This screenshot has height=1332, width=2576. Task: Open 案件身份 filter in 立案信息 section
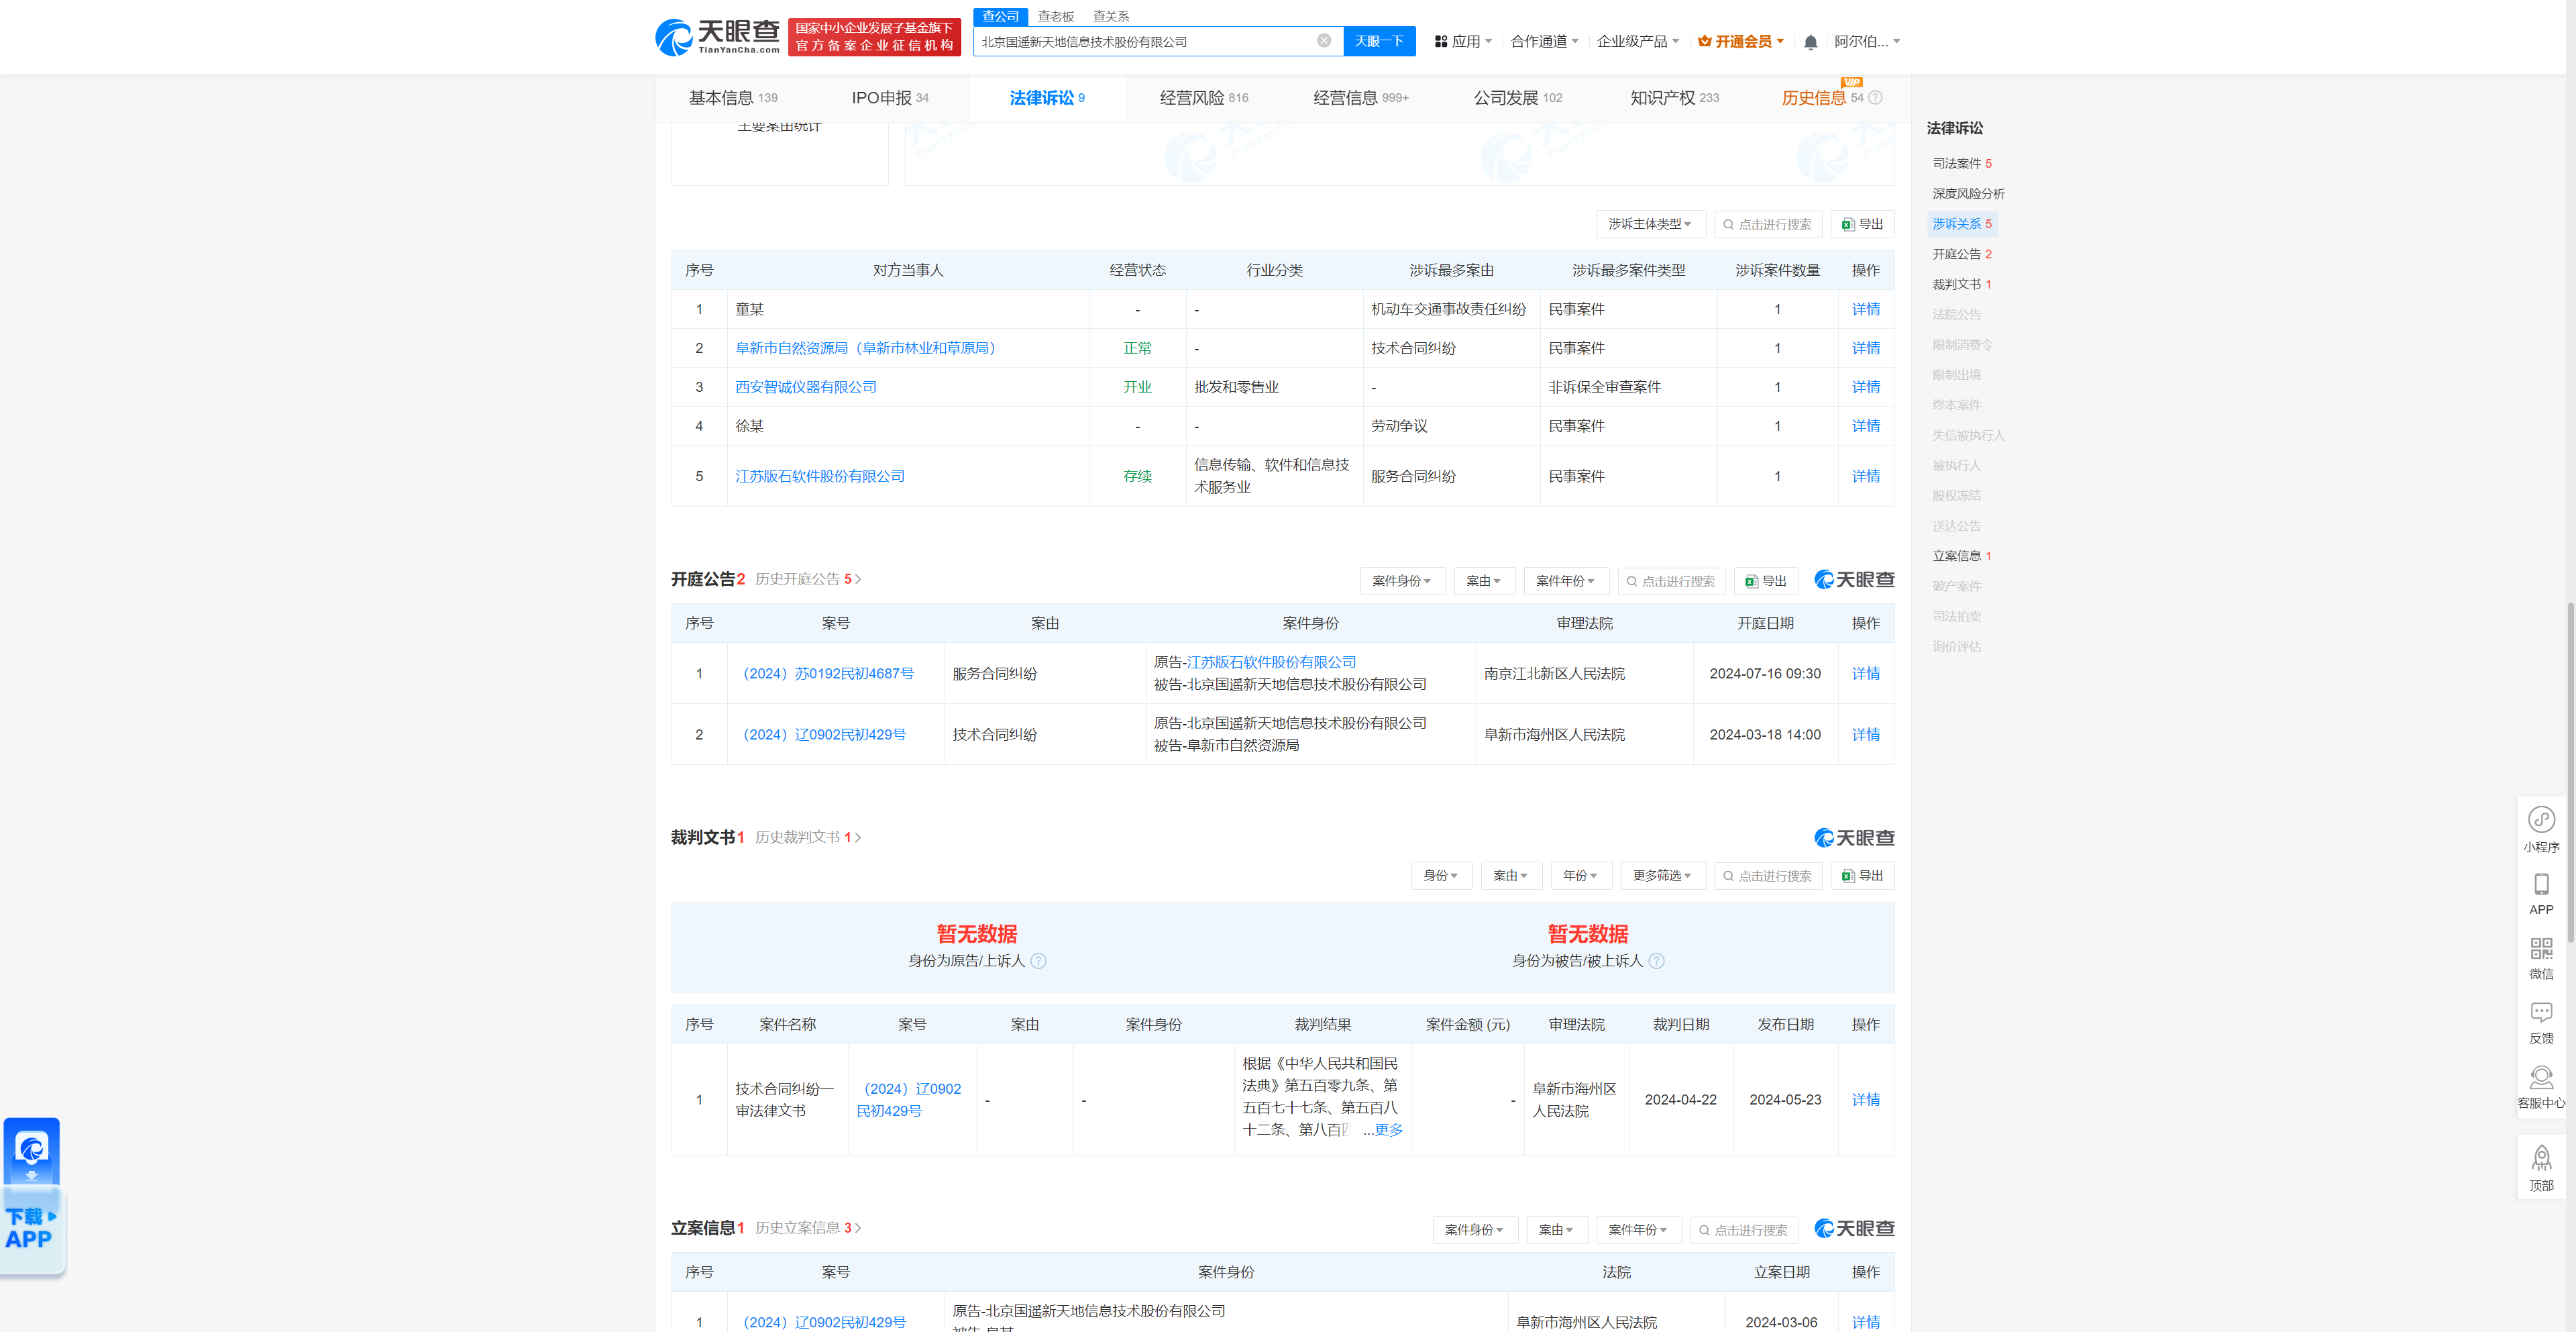pos(1475,1230)
